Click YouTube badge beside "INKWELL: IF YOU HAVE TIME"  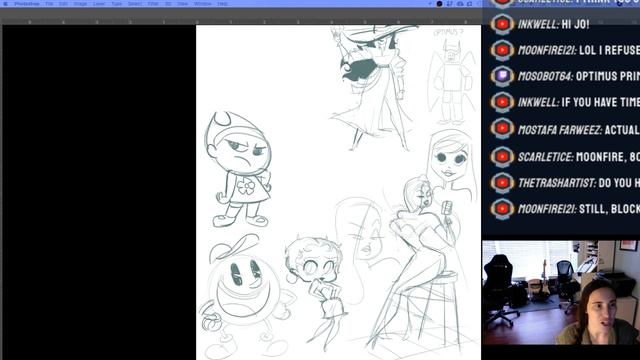point(502,102)
